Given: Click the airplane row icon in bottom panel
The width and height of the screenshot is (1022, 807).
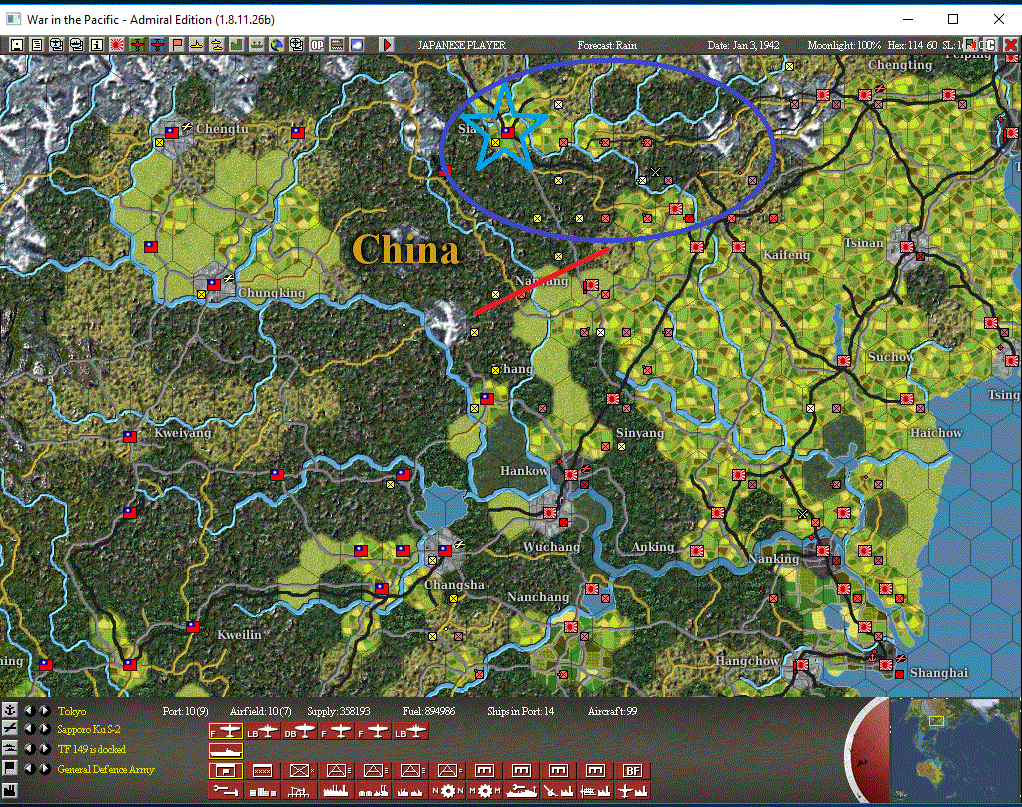Looking at the screenshot, I should click(10, 729).
